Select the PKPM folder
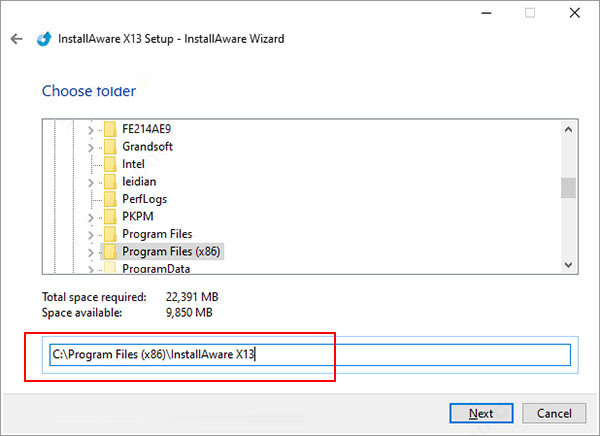This screenshot has height=436, width=600. click(x=138, y=217)
